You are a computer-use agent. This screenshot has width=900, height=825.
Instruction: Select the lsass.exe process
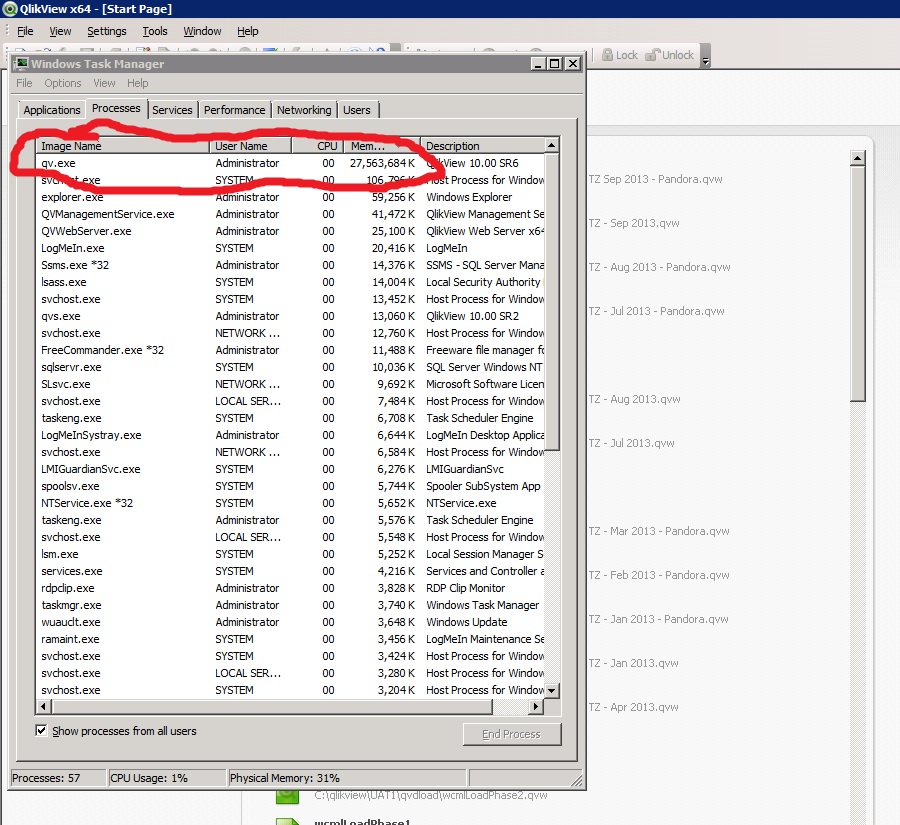point(290,282)
